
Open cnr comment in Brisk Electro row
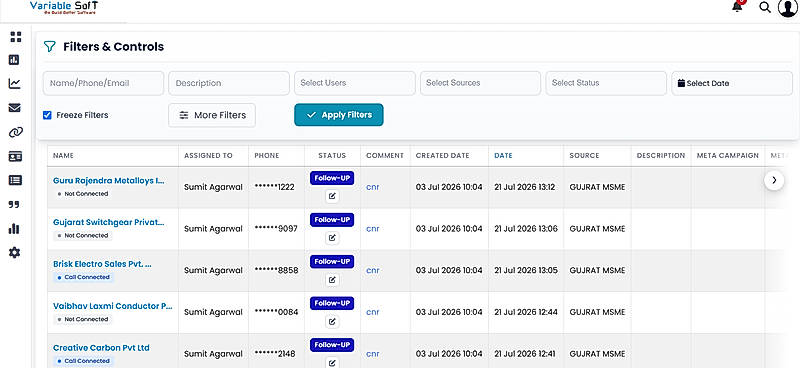(372, 271)
